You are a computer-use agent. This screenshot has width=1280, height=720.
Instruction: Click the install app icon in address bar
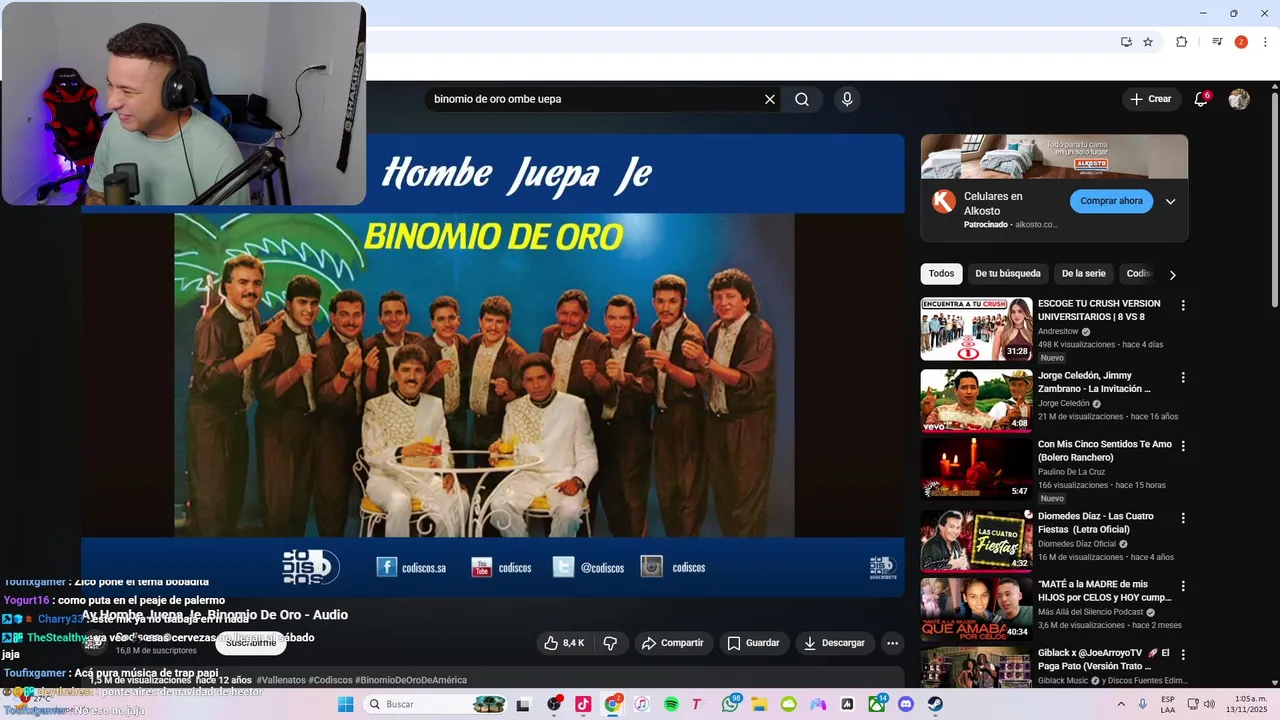coord(1126,42)
